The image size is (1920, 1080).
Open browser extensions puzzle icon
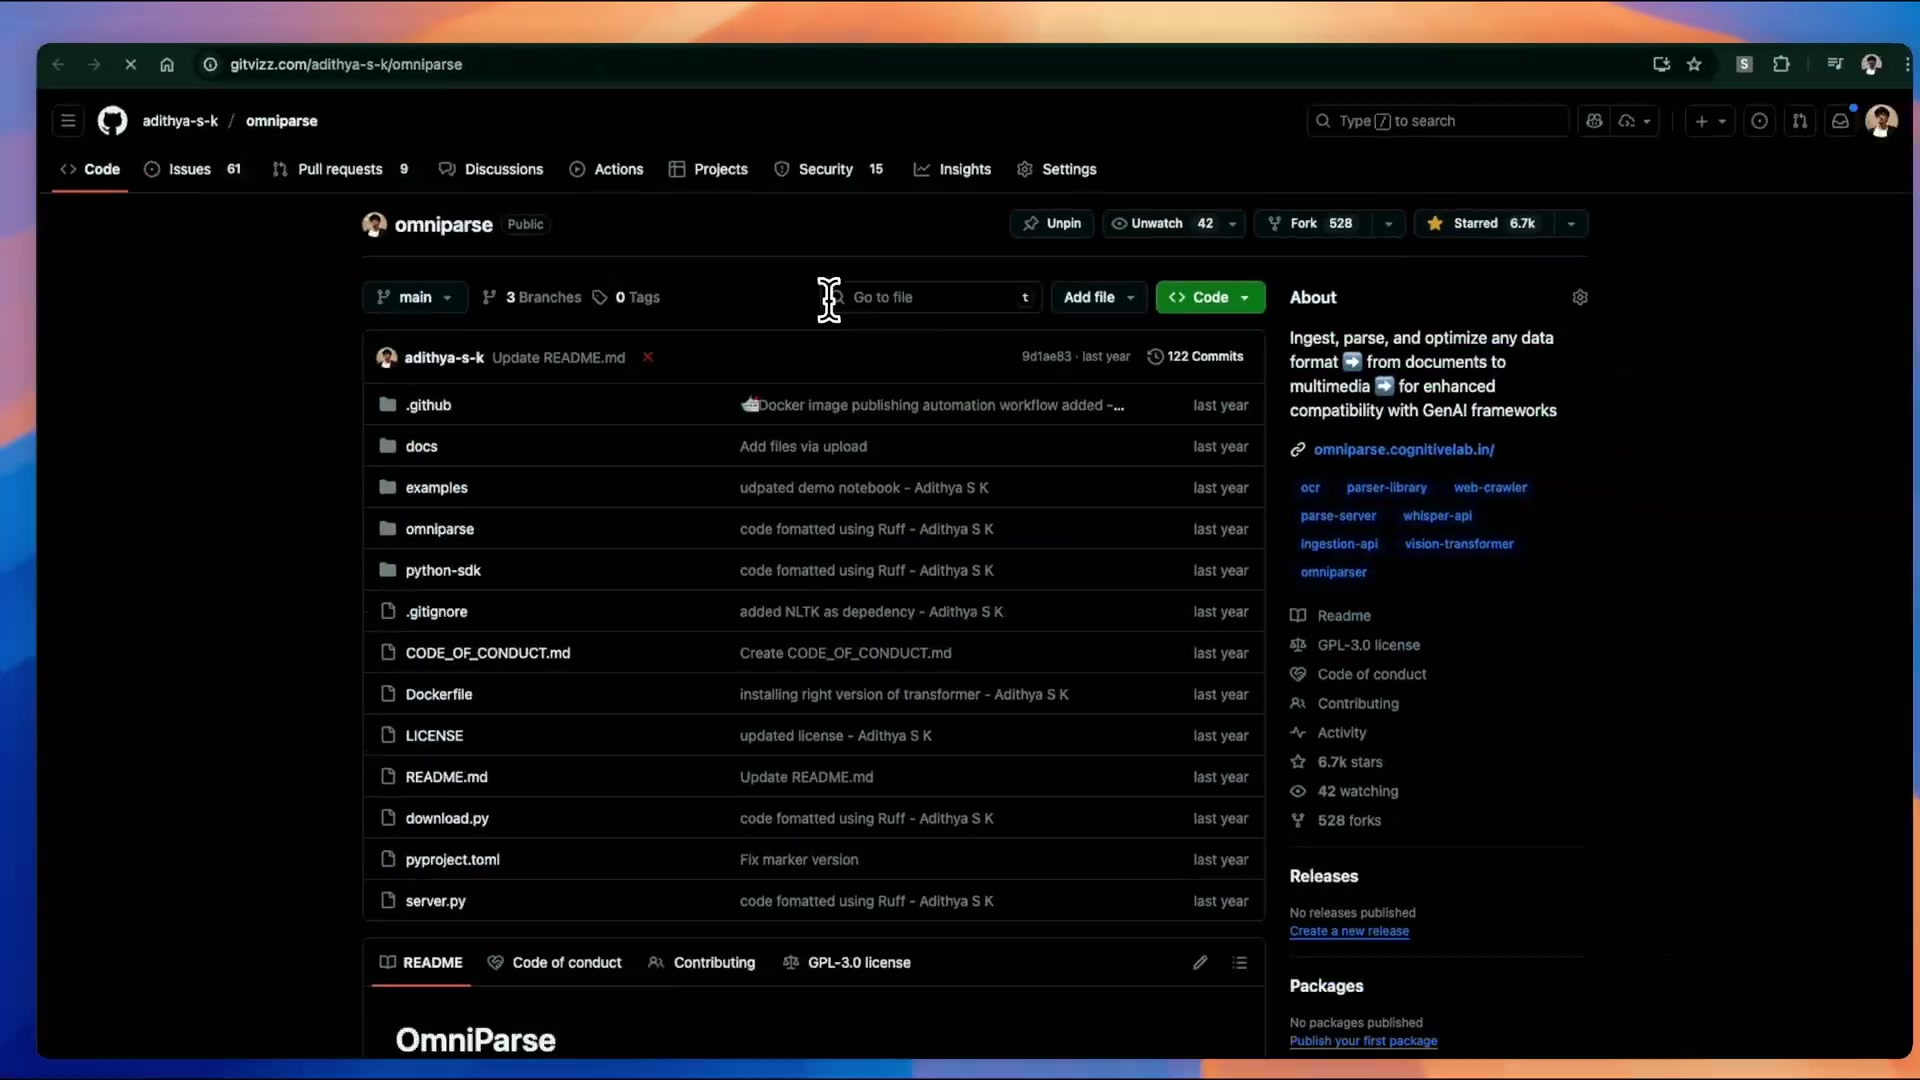coord(1781,64)
